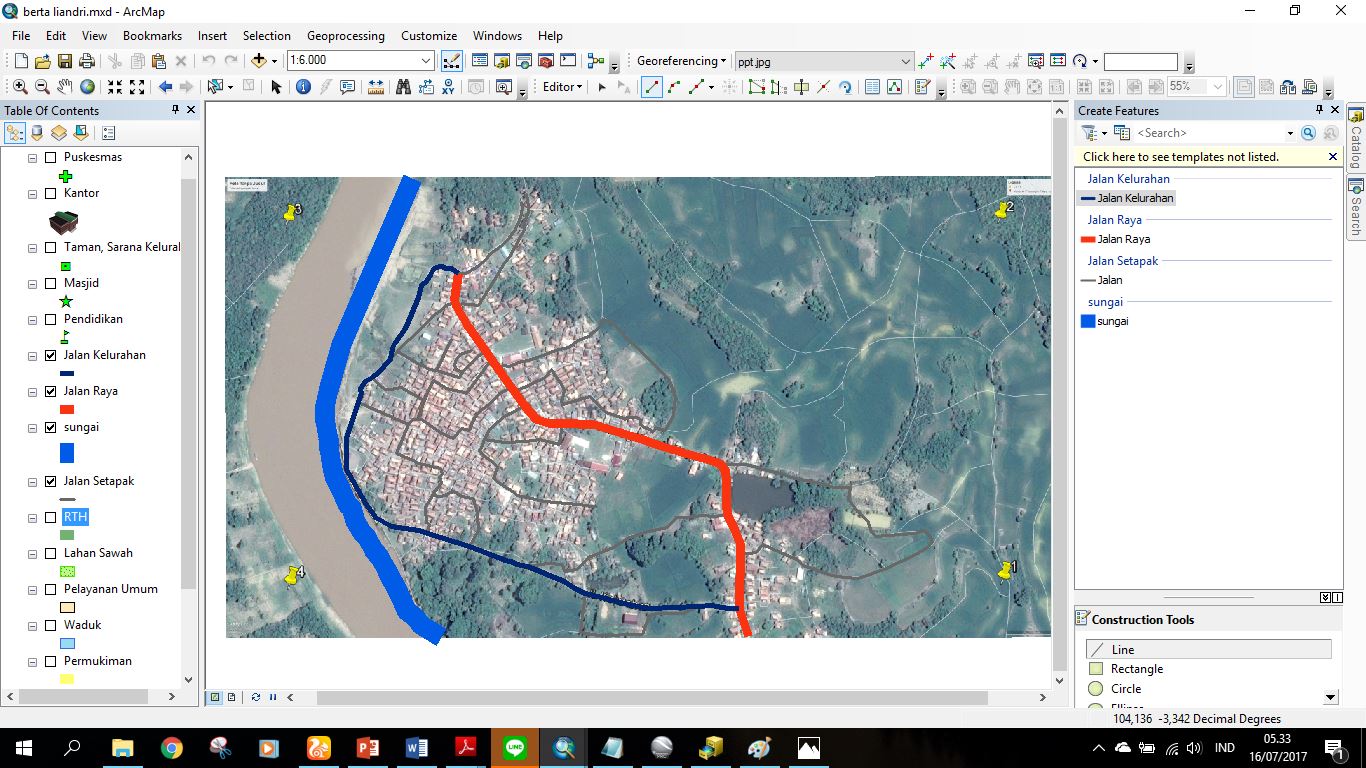1366x768 pixels.
Task: Select the Zoom In tool
Action: 21,86
